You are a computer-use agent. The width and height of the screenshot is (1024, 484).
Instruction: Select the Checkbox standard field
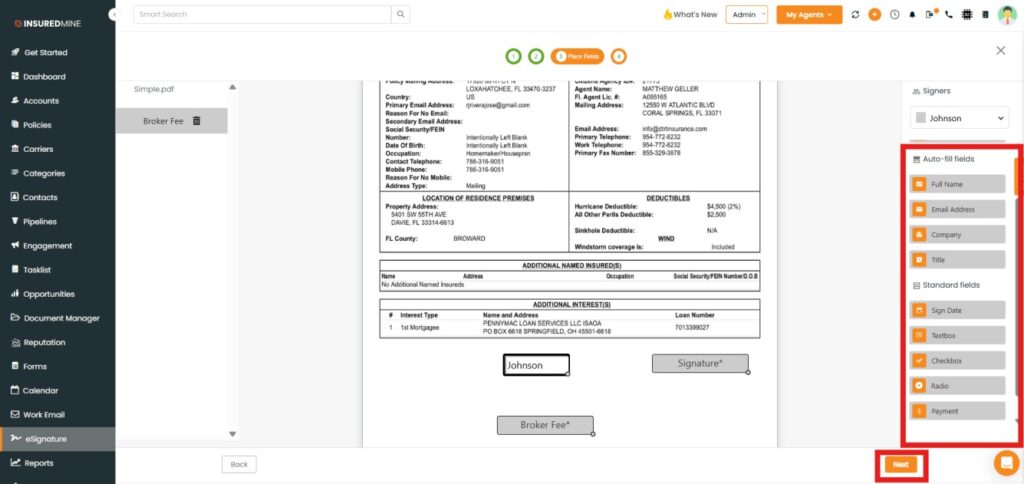[x=957, y=360]
